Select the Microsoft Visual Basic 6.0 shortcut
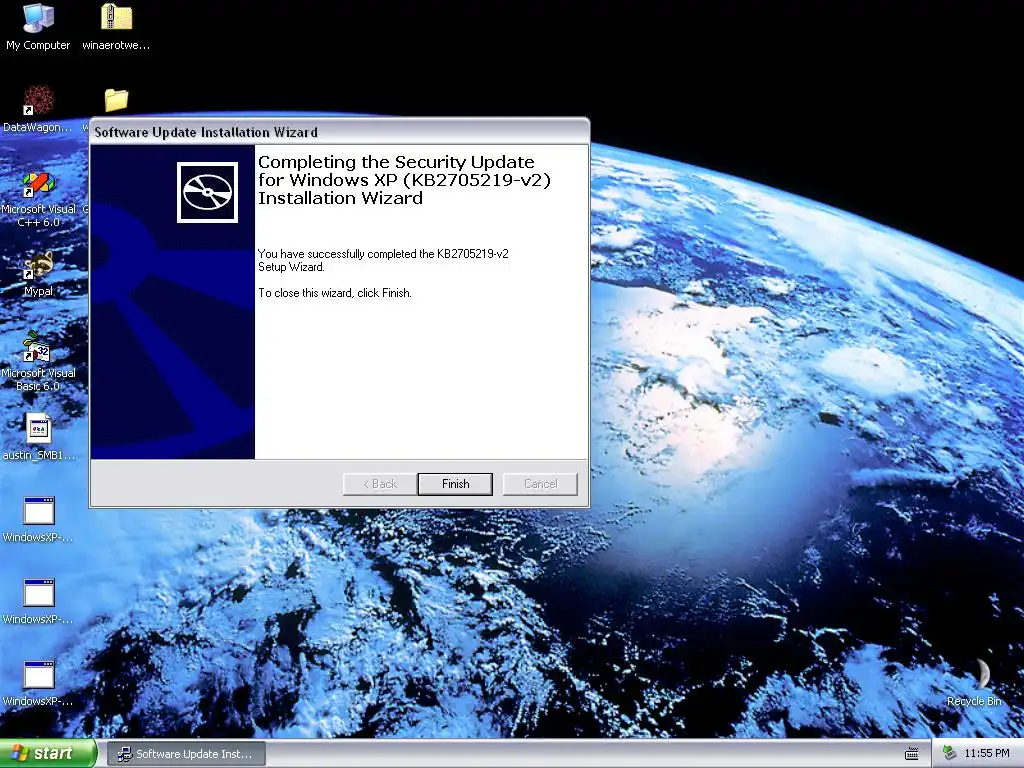1024x768 pixels. [38, 362]
